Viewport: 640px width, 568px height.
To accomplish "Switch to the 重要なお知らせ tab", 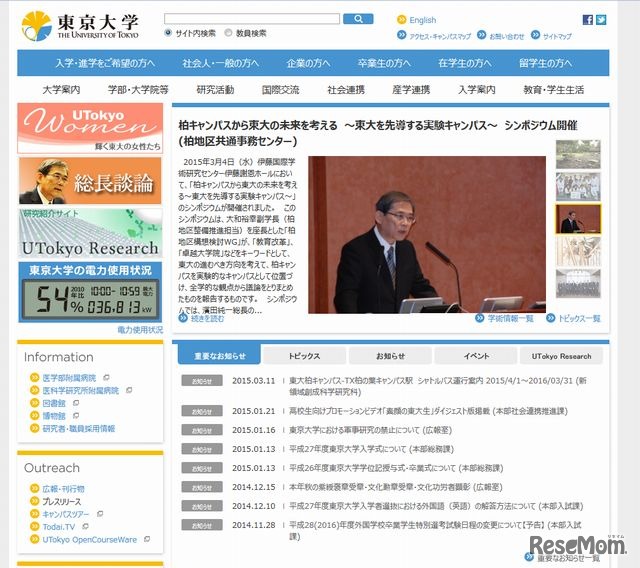I will coord(219,355).
